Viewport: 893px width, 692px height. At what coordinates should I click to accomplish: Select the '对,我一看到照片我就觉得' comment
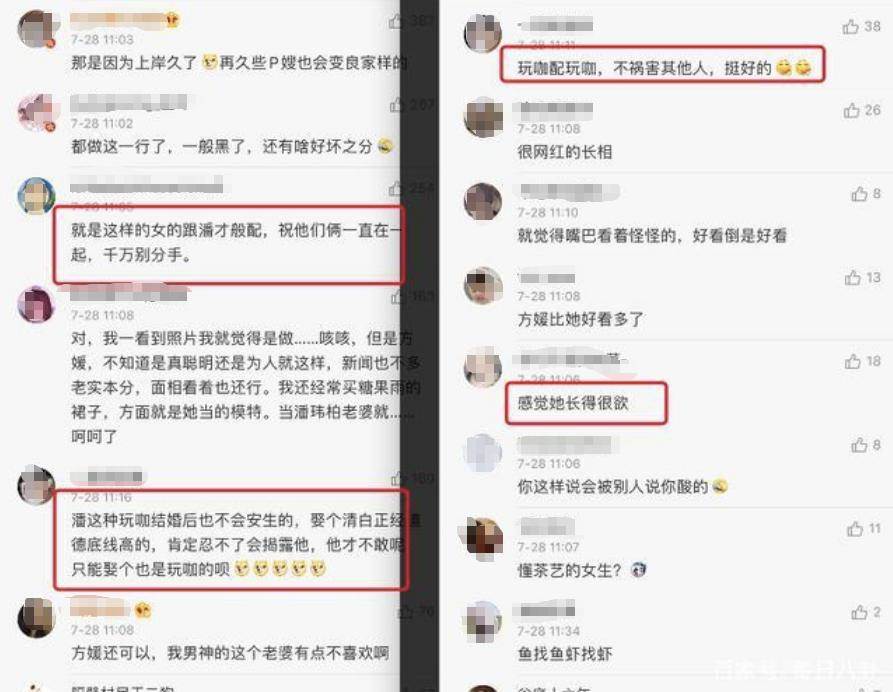click(245, 387)
